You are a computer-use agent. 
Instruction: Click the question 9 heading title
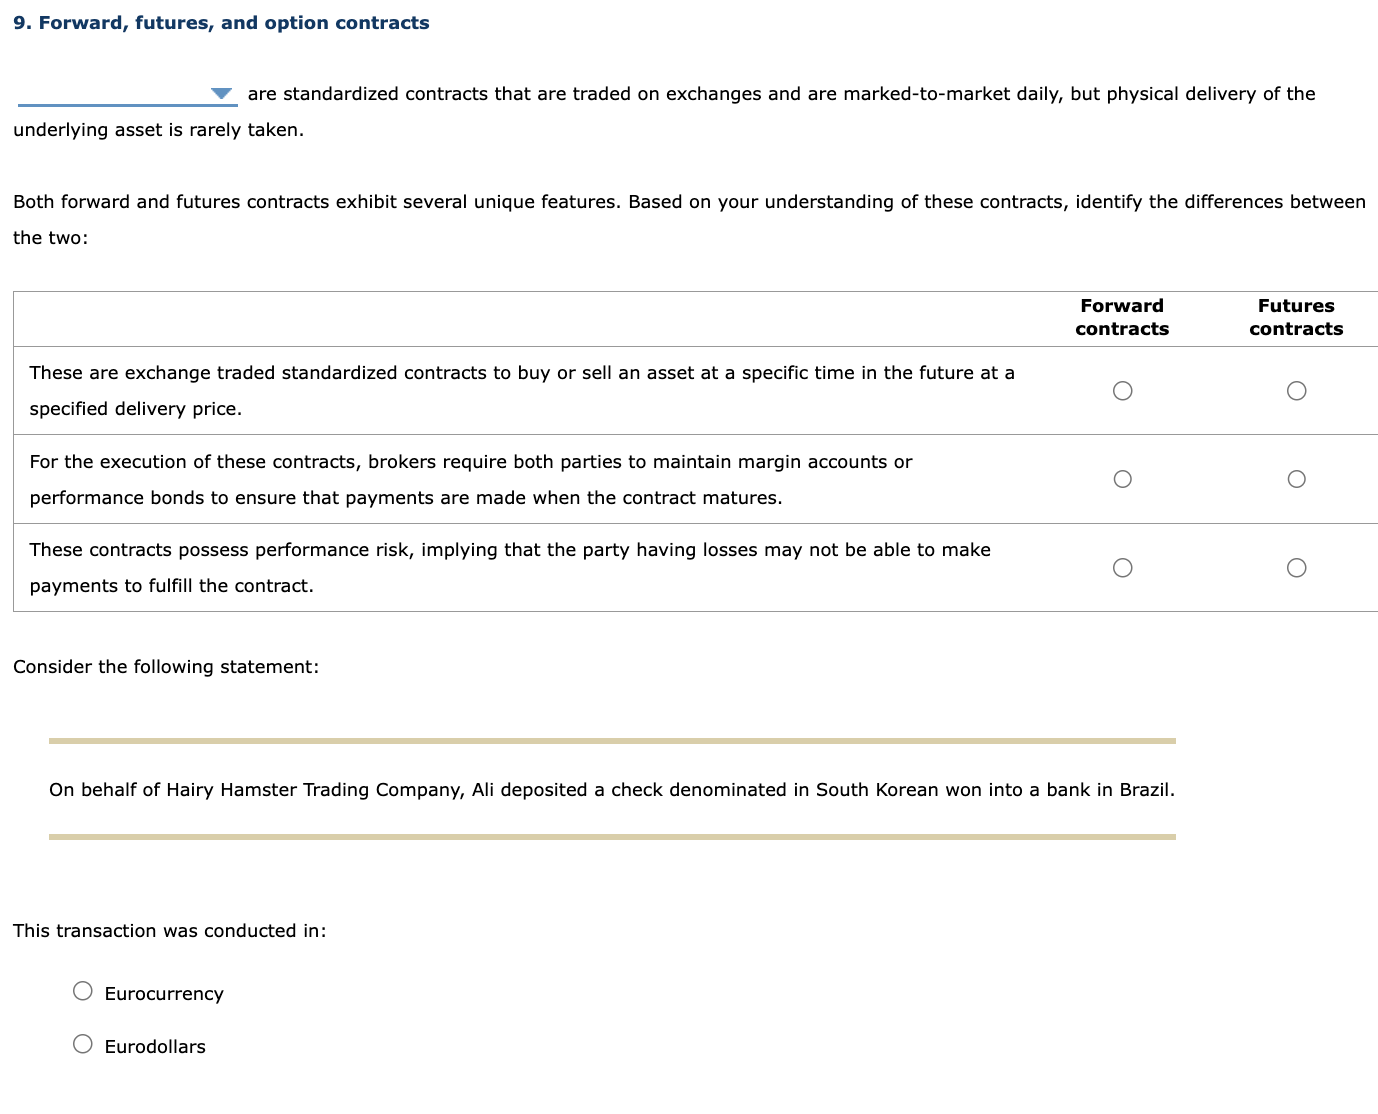221,23
